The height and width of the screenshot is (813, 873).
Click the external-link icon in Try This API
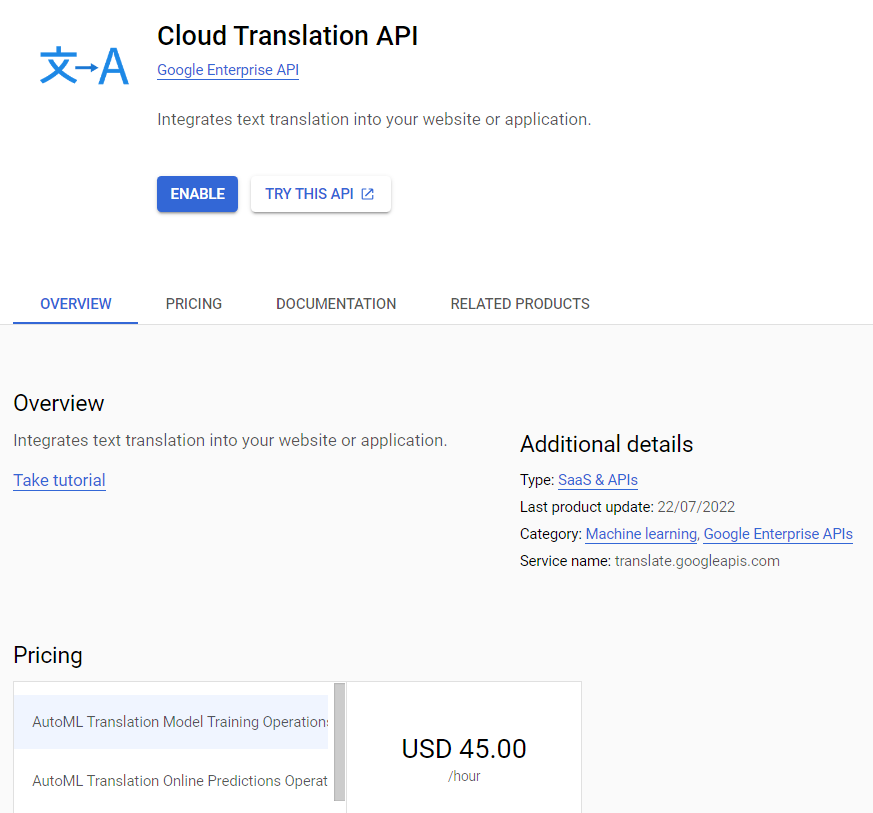click(x=367, y=194)
